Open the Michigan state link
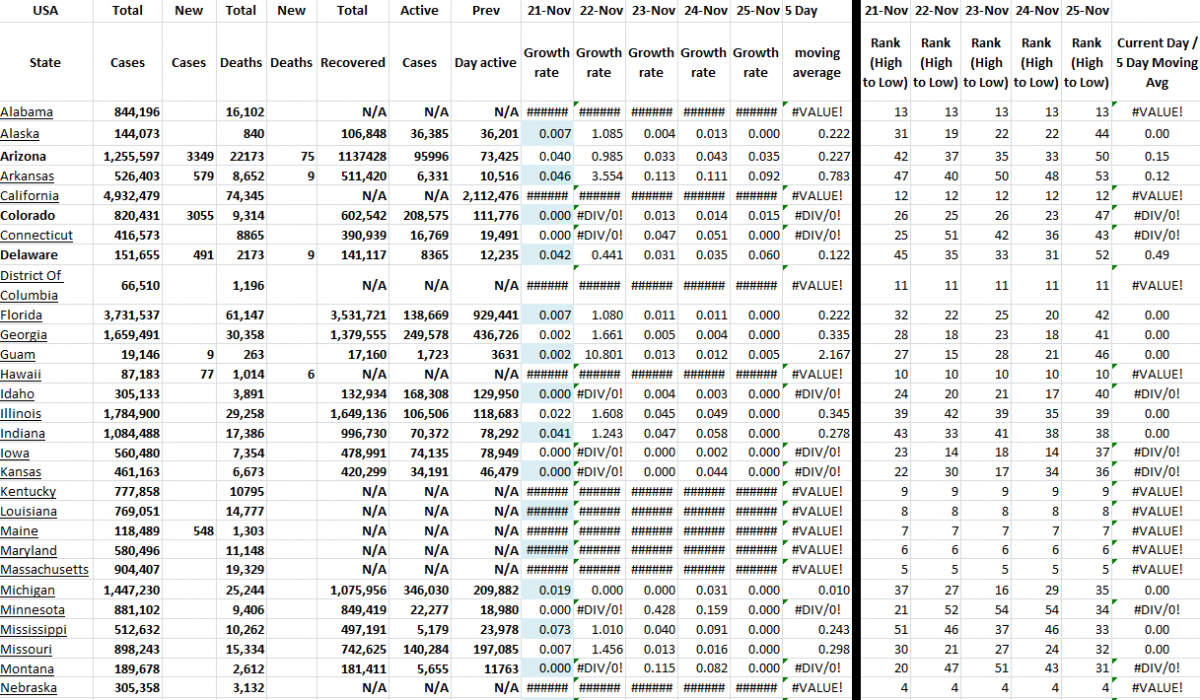The image size is (1200, 700). coord(27,589)
